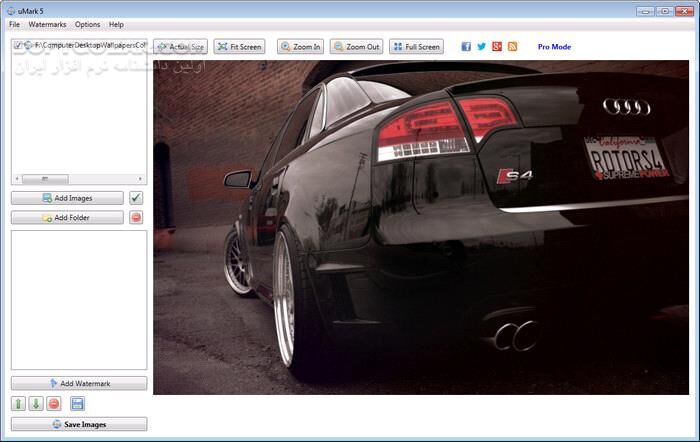Click the empty watermark list box
This screenshot has height=442, width=700.
pos(79,300)
